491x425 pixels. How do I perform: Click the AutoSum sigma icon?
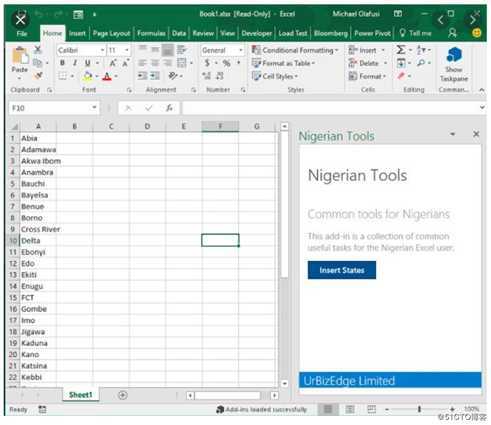point(401,50)
